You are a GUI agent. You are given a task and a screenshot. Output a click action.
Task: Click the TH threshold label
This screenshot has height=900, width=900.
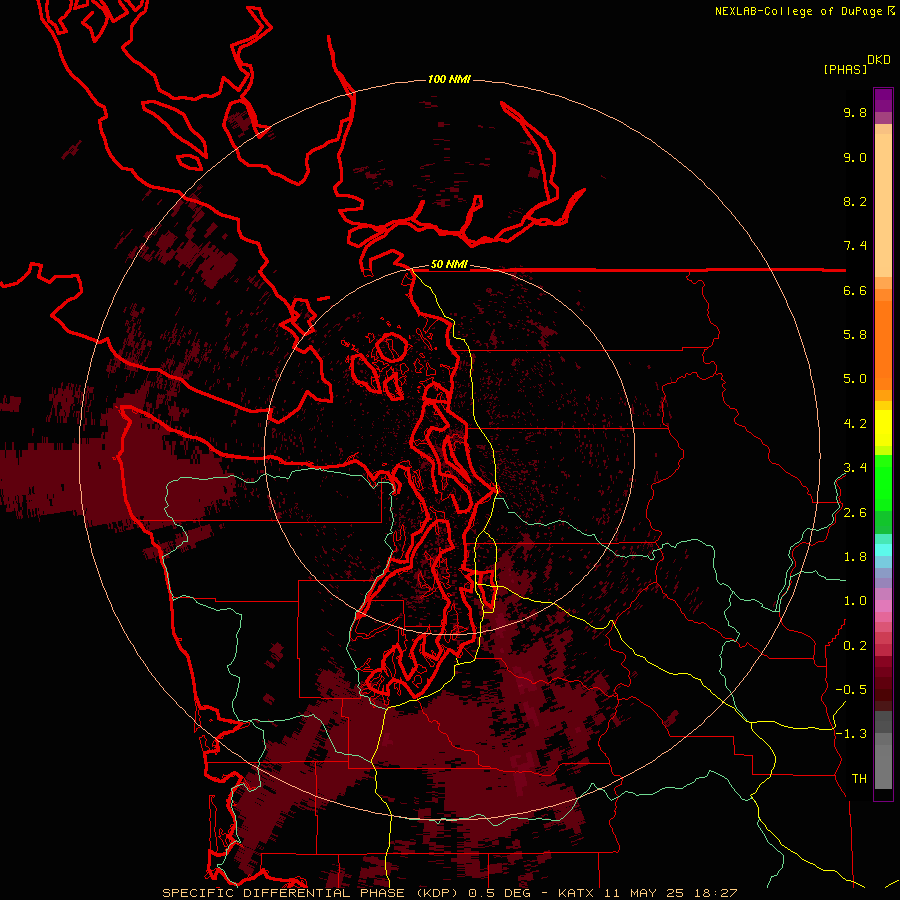[859, 779]
